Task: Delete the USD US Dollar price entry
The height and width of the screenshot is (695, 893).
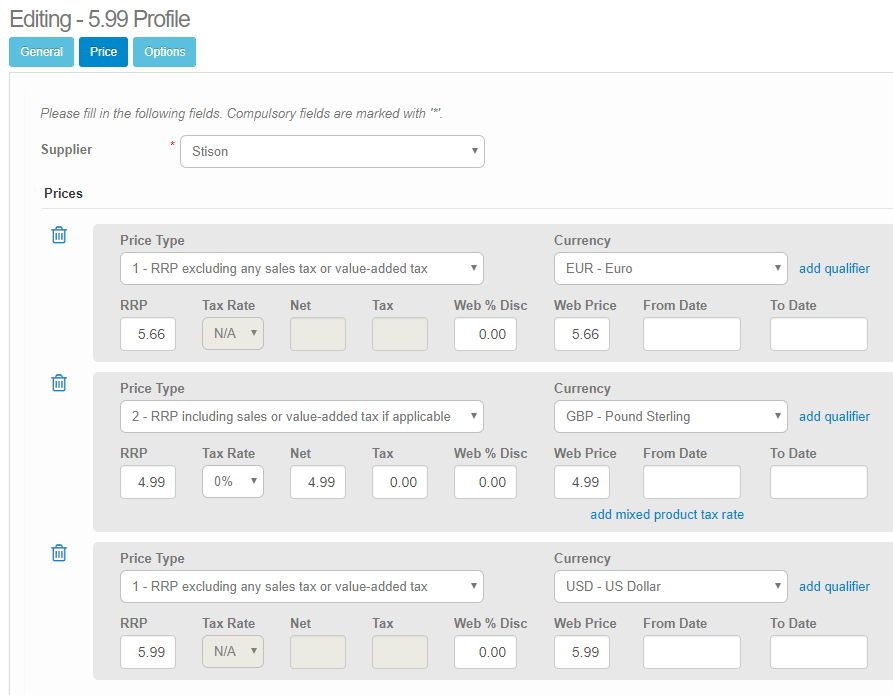Action: [x=58, y=552]
